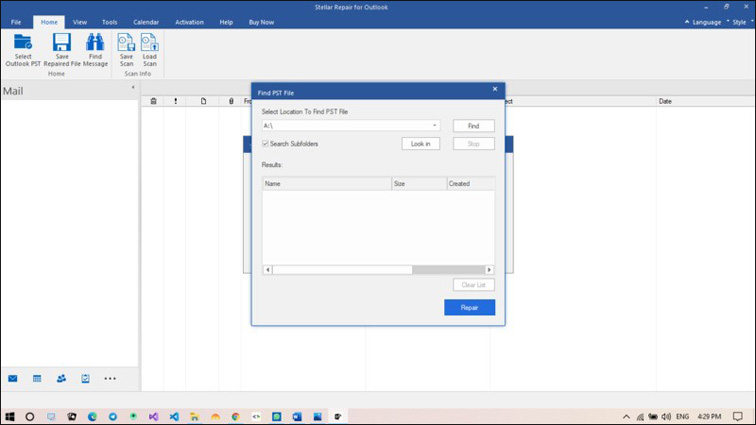Open notification center in taskbar
Viewport: 756px width, 425px height.
click(x=738, y=416)
